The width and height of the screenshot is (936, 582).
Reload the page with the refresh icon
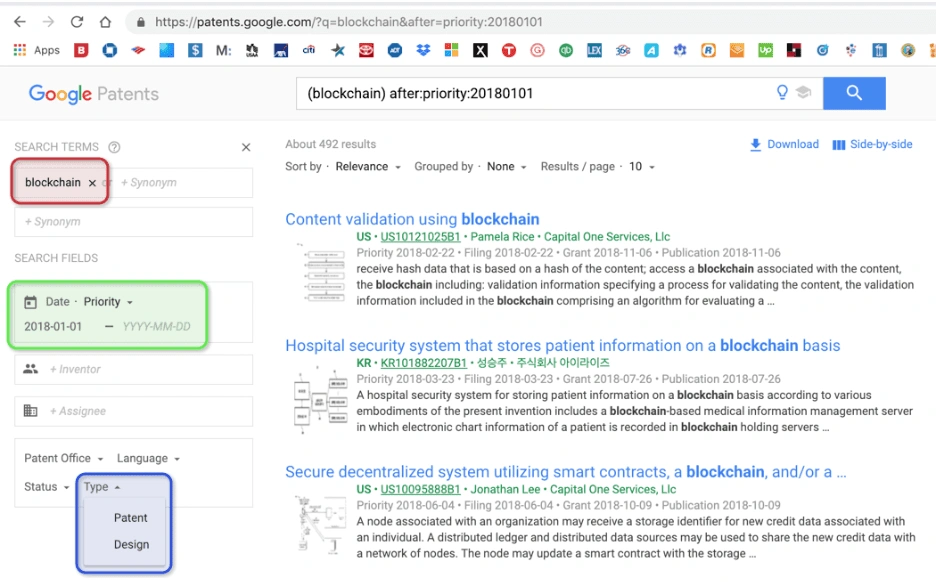[77, 22]
